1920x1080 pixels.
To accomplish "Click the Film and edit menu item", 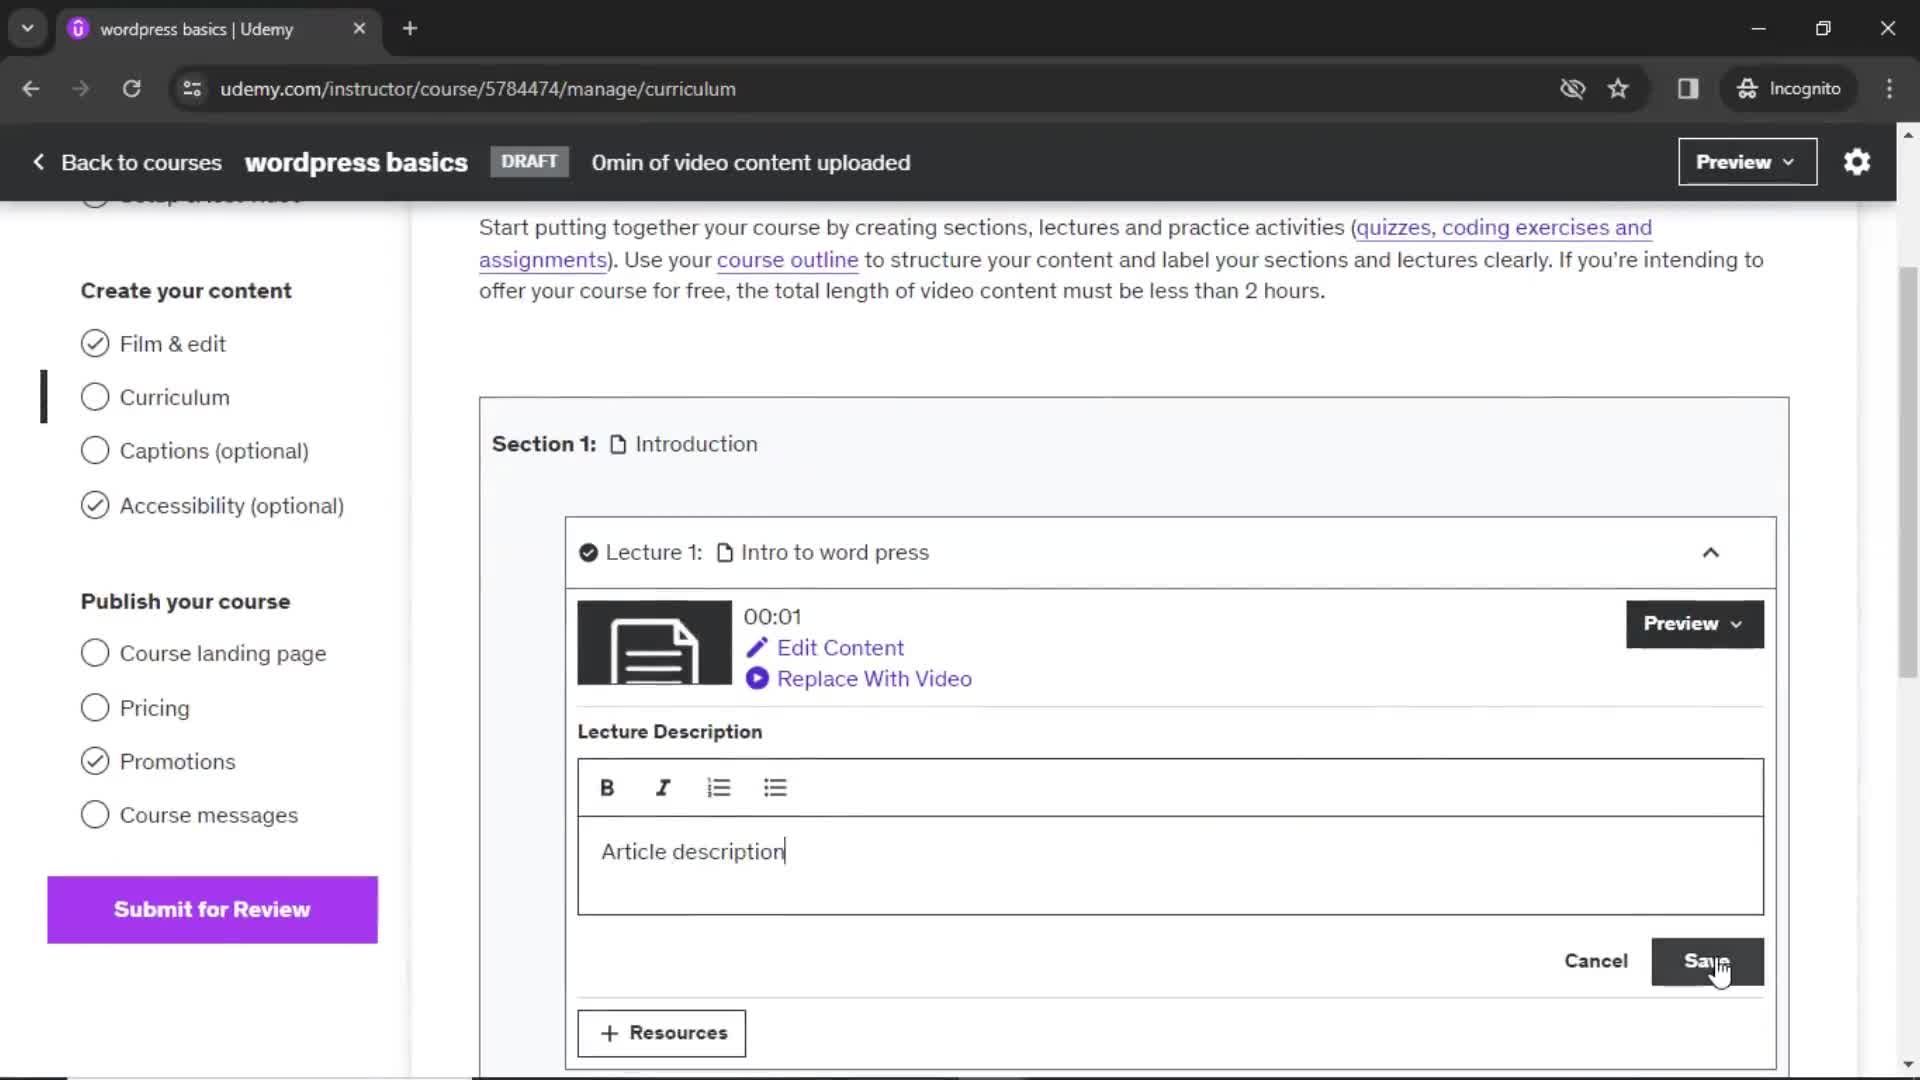I will 173,343.
